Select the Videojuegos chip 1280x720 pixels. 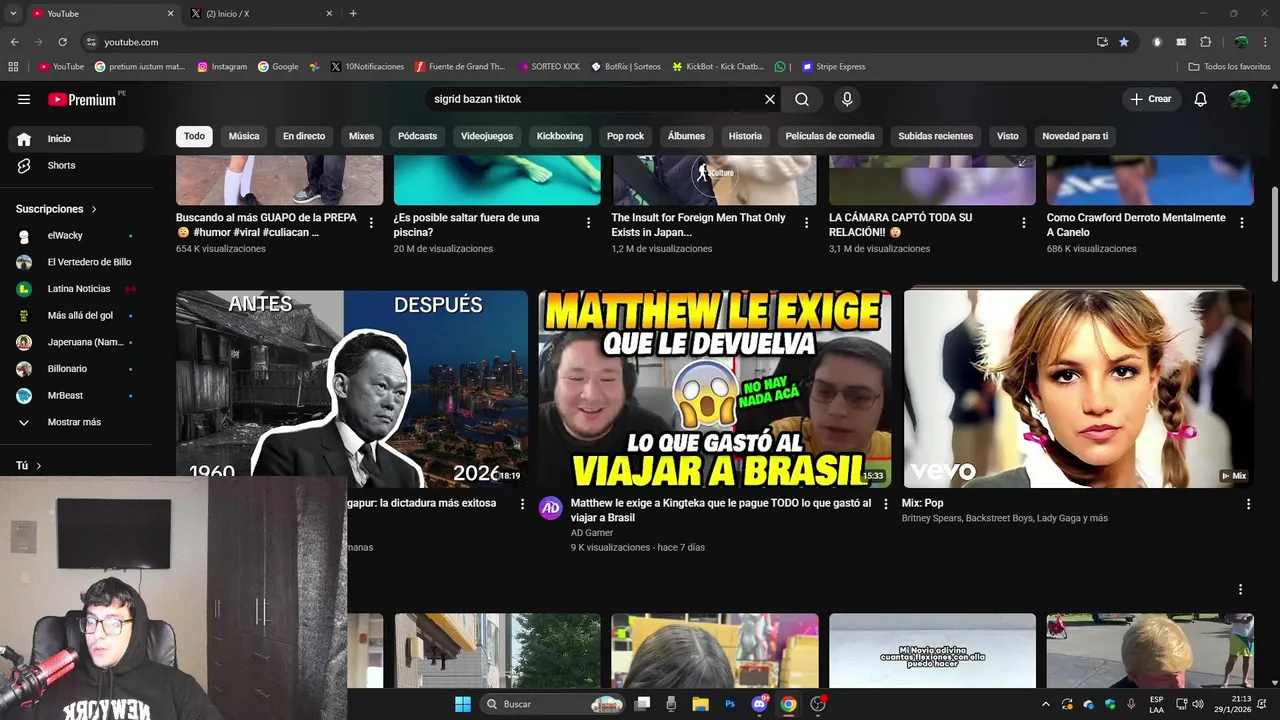[x=487, y=136]
